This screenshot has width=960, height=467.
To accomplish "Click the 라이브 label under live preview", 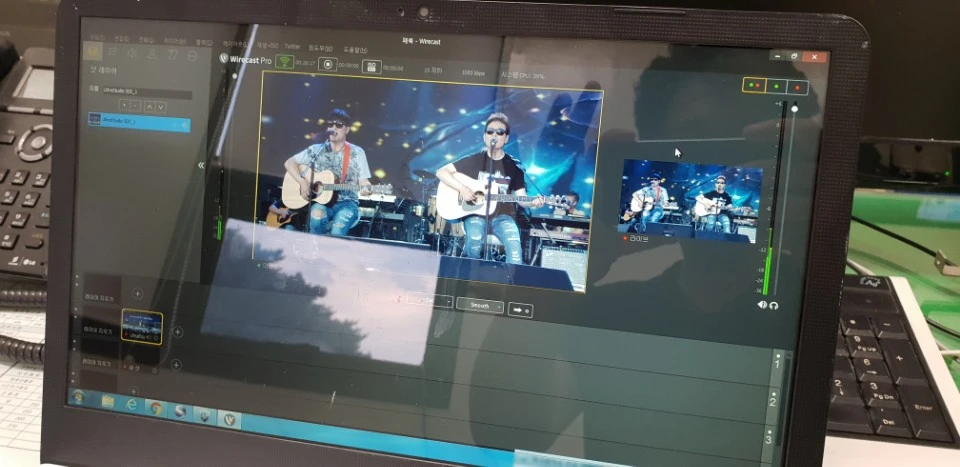I will pos(638,238).
